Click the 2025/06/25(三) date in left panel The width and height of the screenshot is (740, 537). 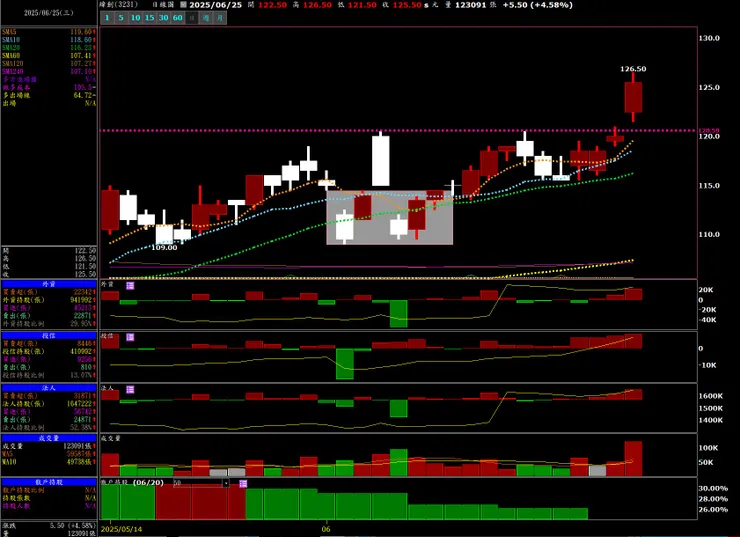coord(49,13)
